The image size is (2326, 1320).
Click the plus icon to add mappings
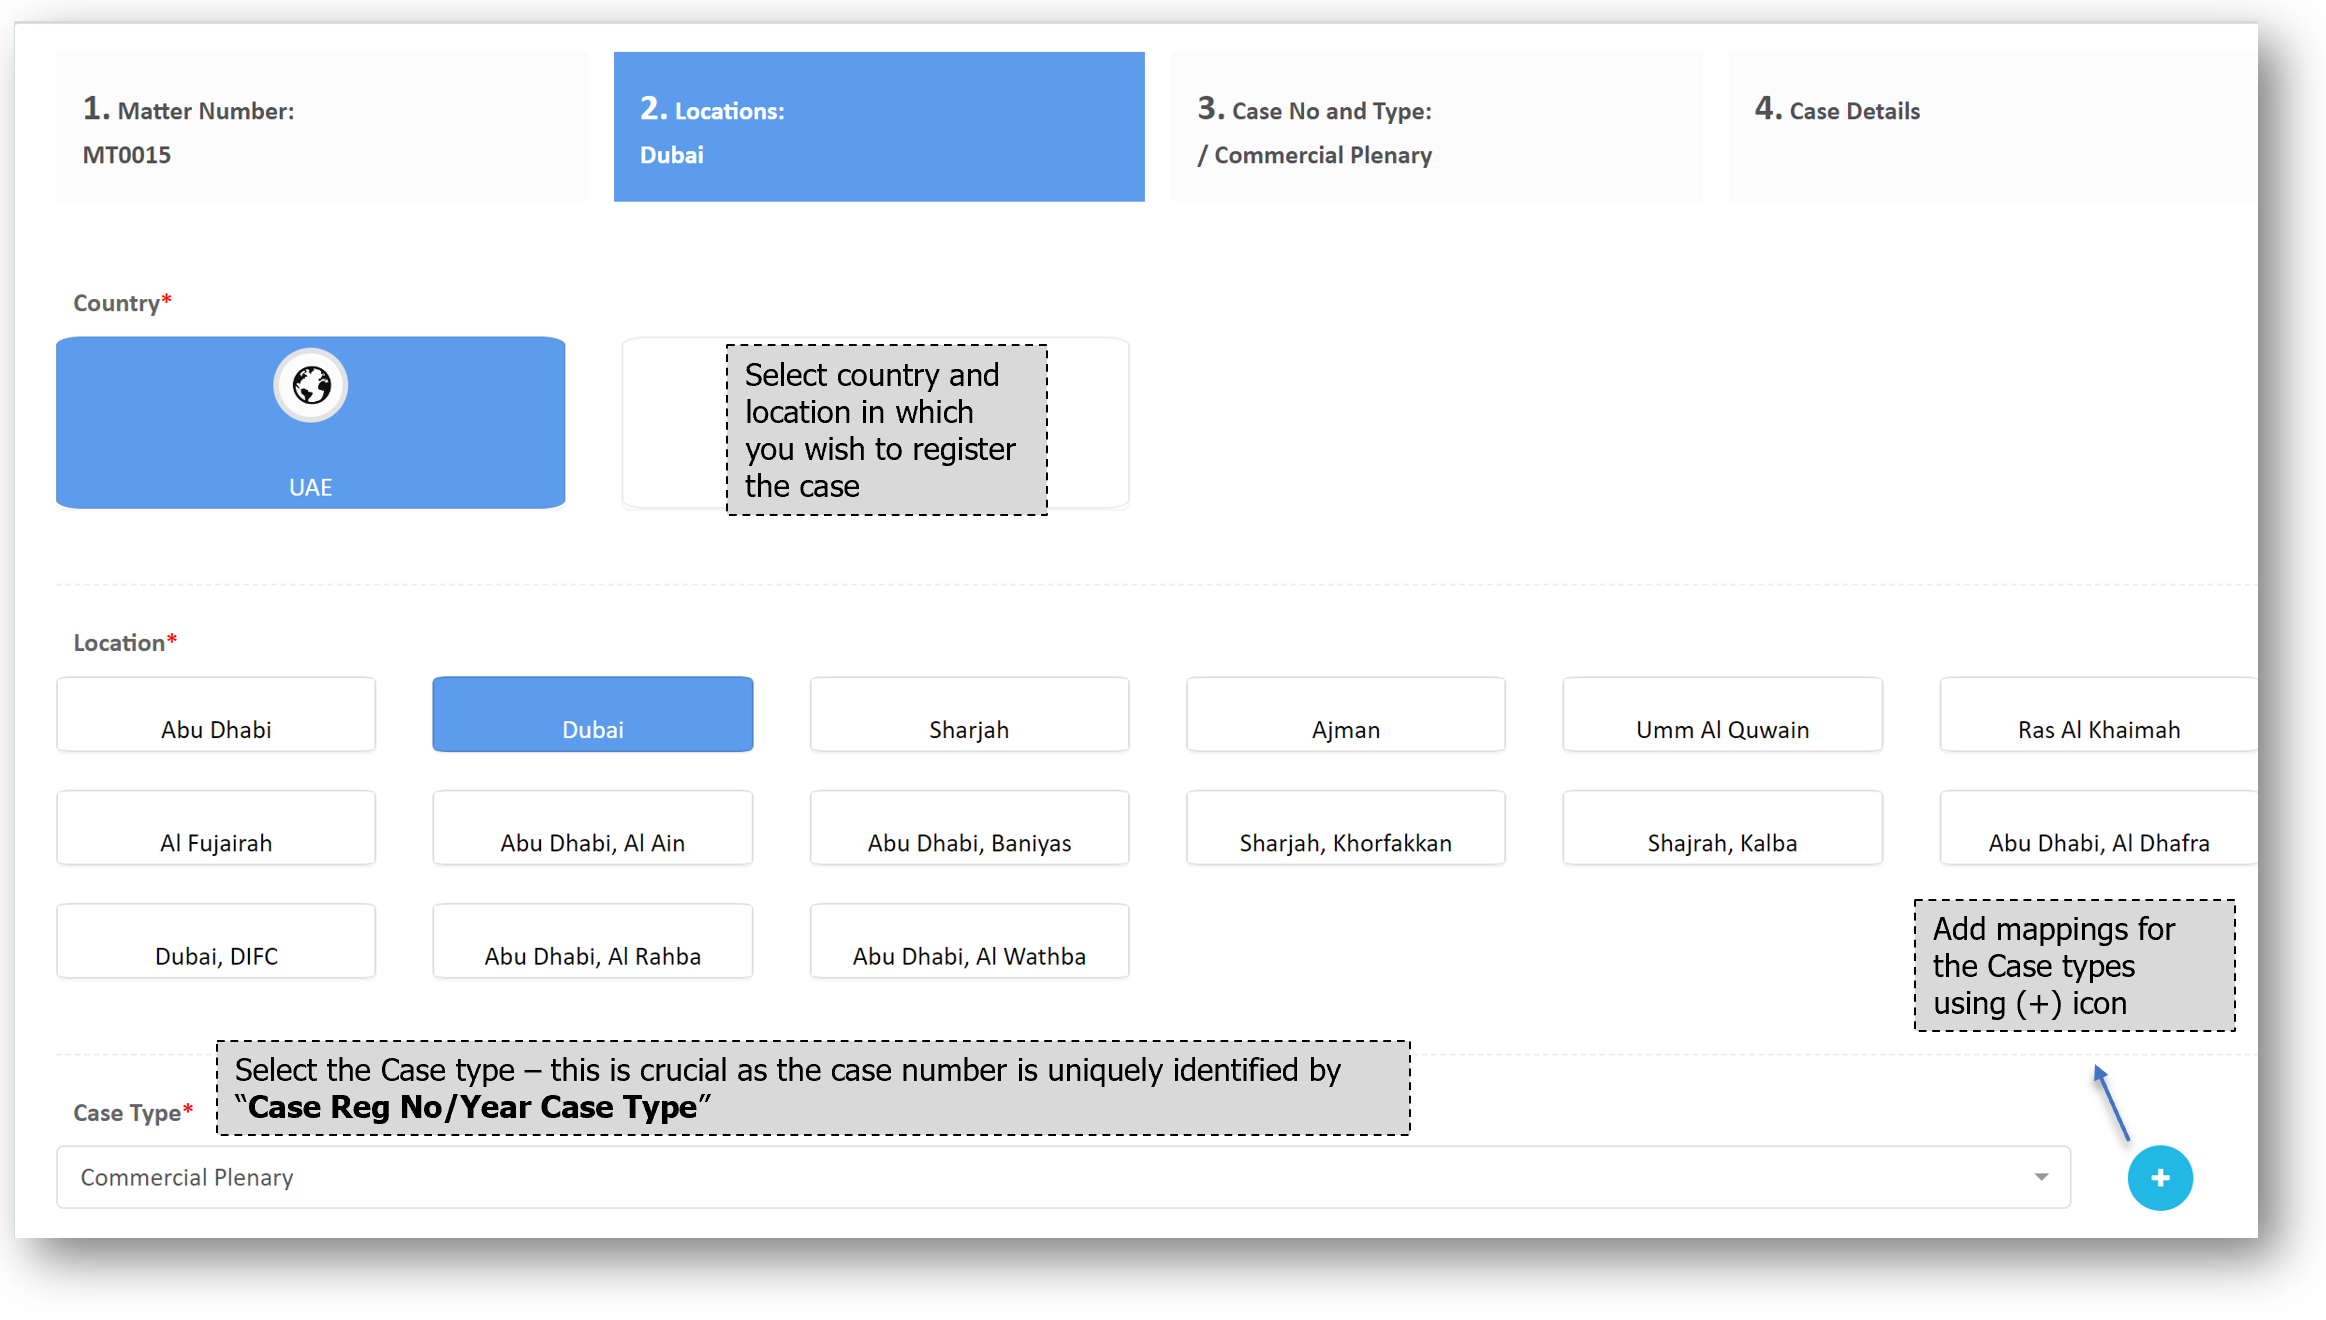[x=2159, y=1178]
